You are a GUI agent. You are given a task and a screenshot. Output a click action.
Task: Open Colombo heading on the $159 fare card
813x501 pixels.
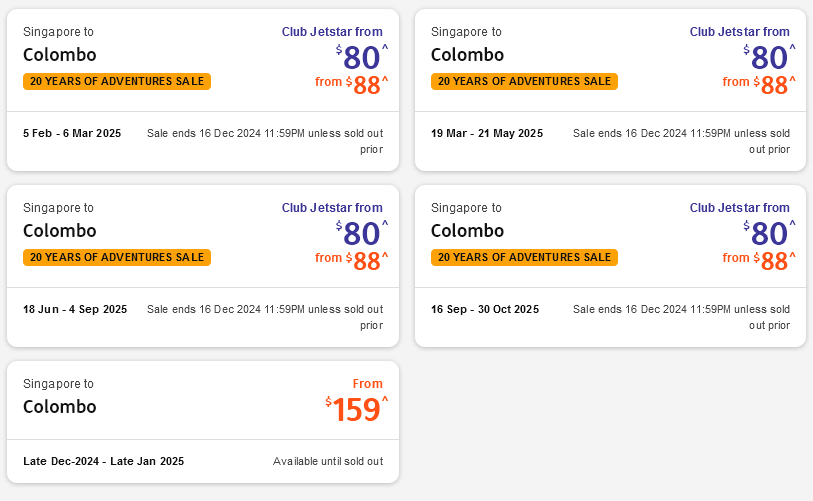click(x=60, y=407)
